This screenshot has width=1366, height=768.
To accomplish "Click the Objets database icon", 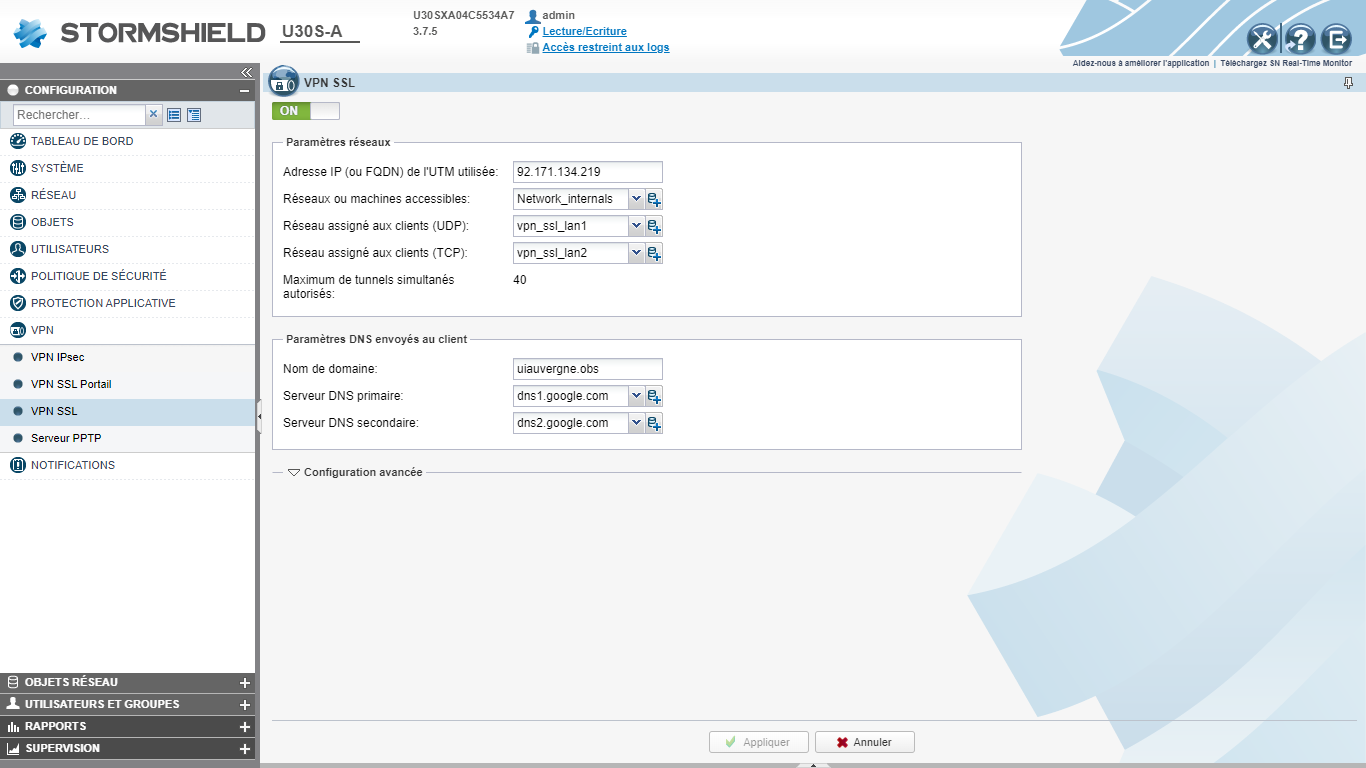I will click(x=17, y=222).
